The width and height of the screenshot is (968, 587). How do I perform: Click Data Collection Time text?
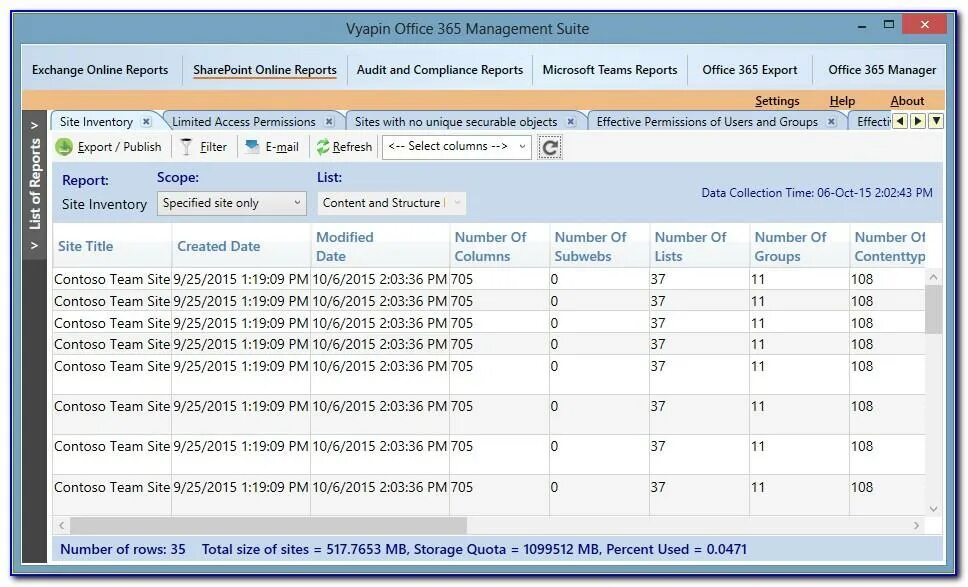[x=817, y=193]
